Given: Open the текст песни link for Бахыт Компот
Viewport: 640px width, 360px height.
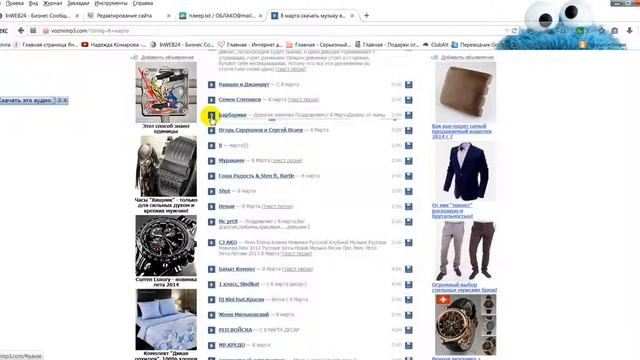Looking at the screenshot, I should (x=298, y=269).
